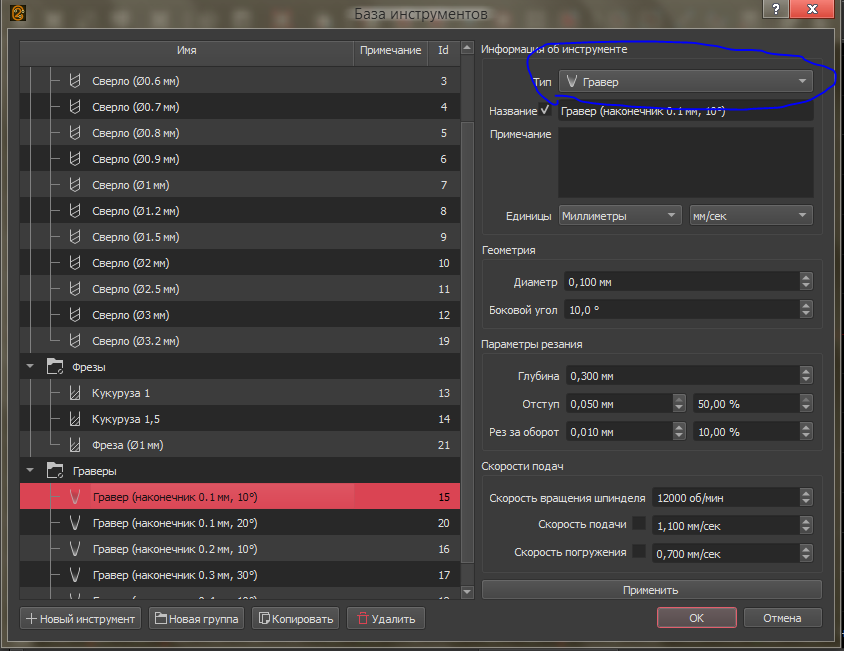Select the Кукуруза 1,5 tool row

pos(240,419)
